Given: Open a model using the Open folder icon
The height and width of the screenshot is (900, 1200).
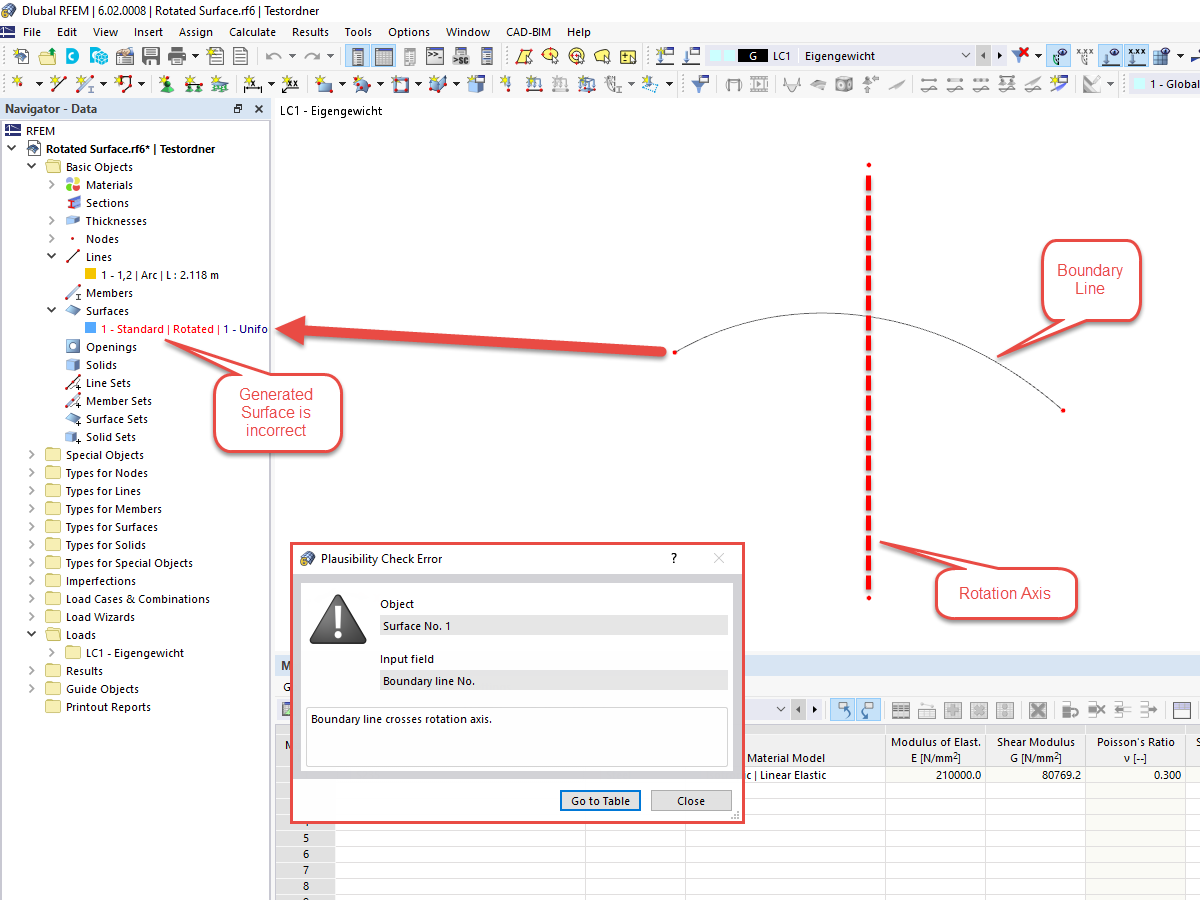Looking at the screenshot, I should coord(47,57).
